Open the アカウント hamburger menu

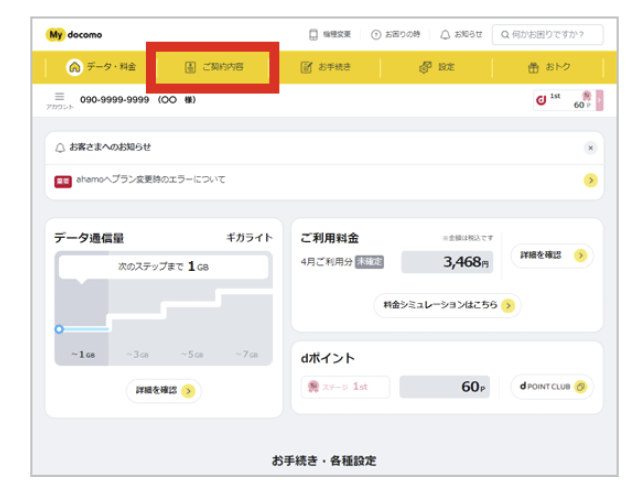(x=60, y=101)
